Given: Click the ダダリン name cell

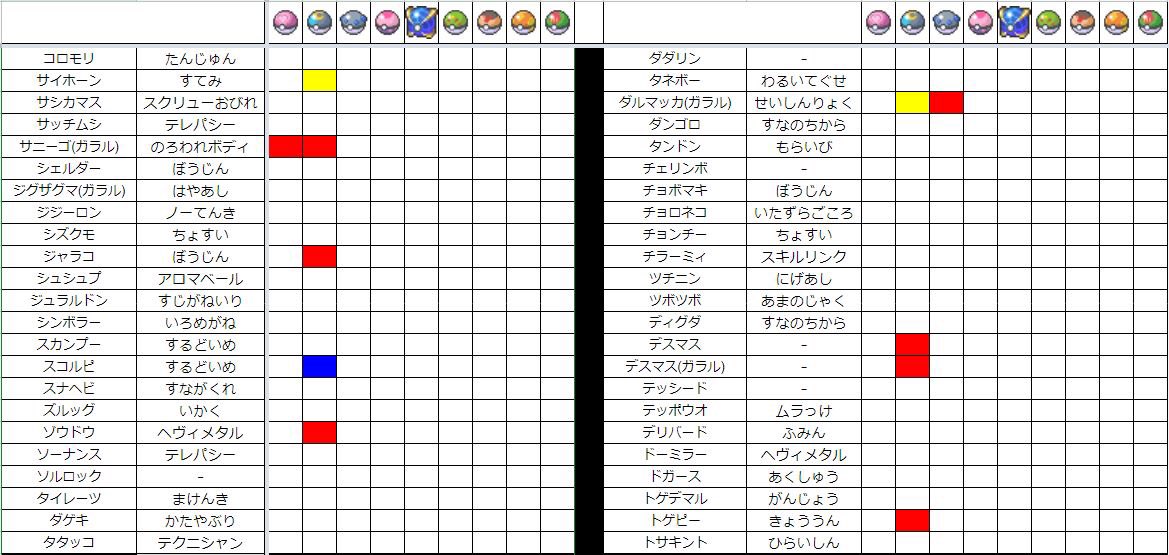Looking at the screenshot, I should pos(675,58).
